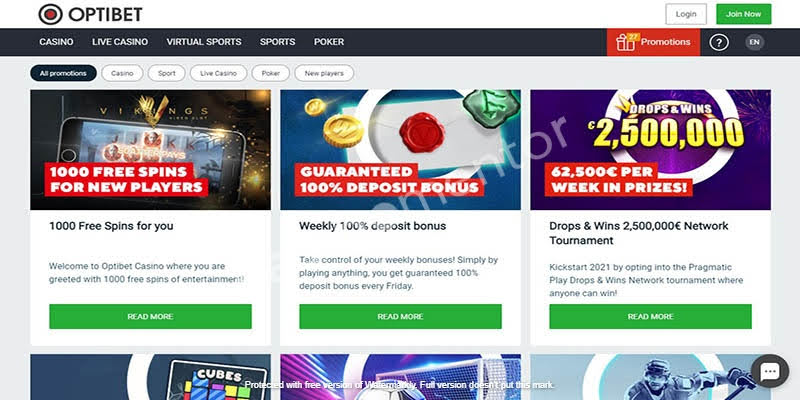Filter promotions by Sport
This screenshot has height=400, width=800.
167,73
